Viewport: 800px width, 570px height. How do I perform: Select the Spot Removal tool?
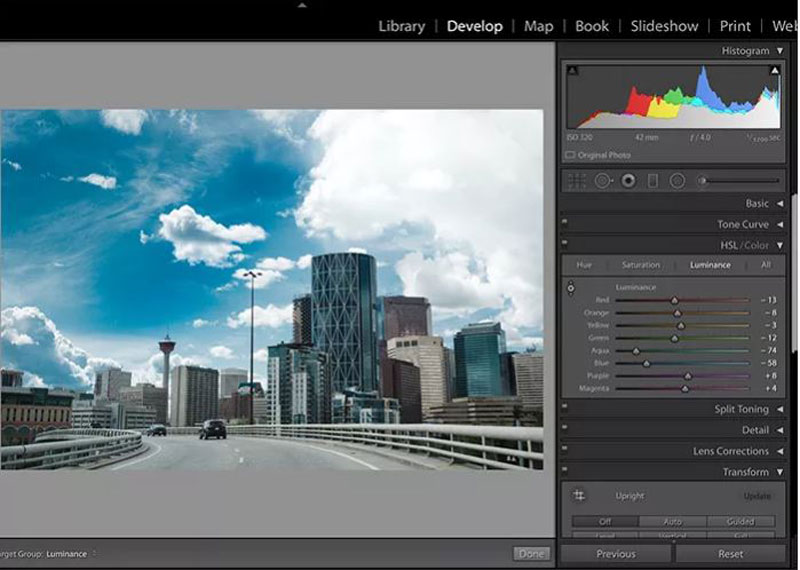coord(603,181)
